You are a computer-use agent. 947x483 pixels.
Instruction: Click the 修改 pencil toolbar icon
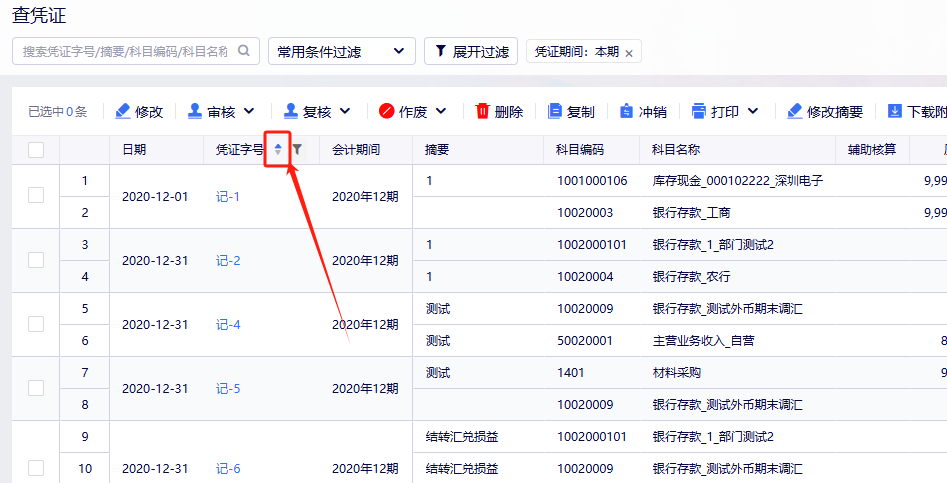[124, 111]
